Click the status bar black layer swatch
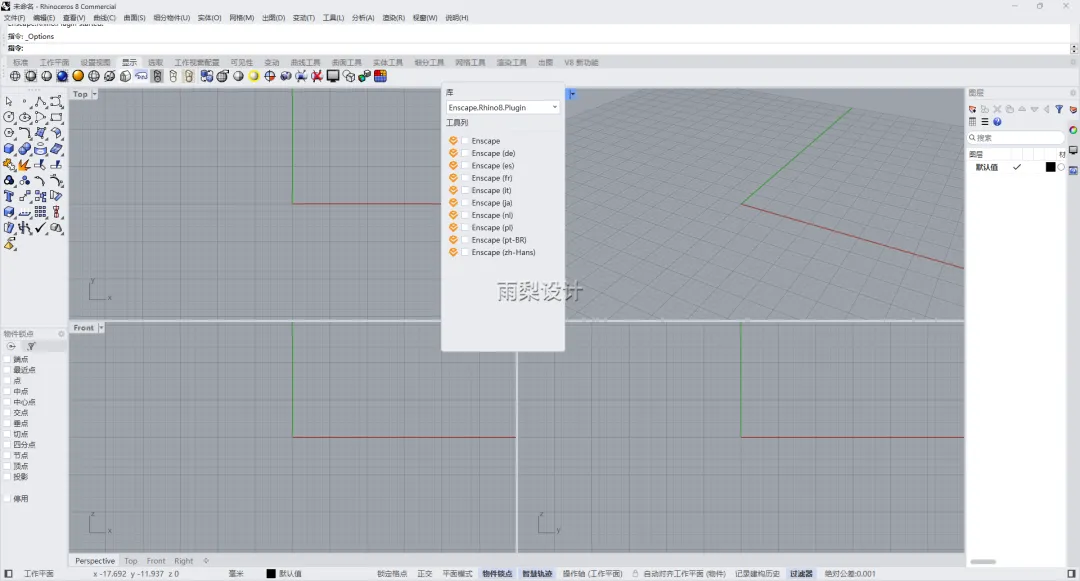 coord(271,573)
